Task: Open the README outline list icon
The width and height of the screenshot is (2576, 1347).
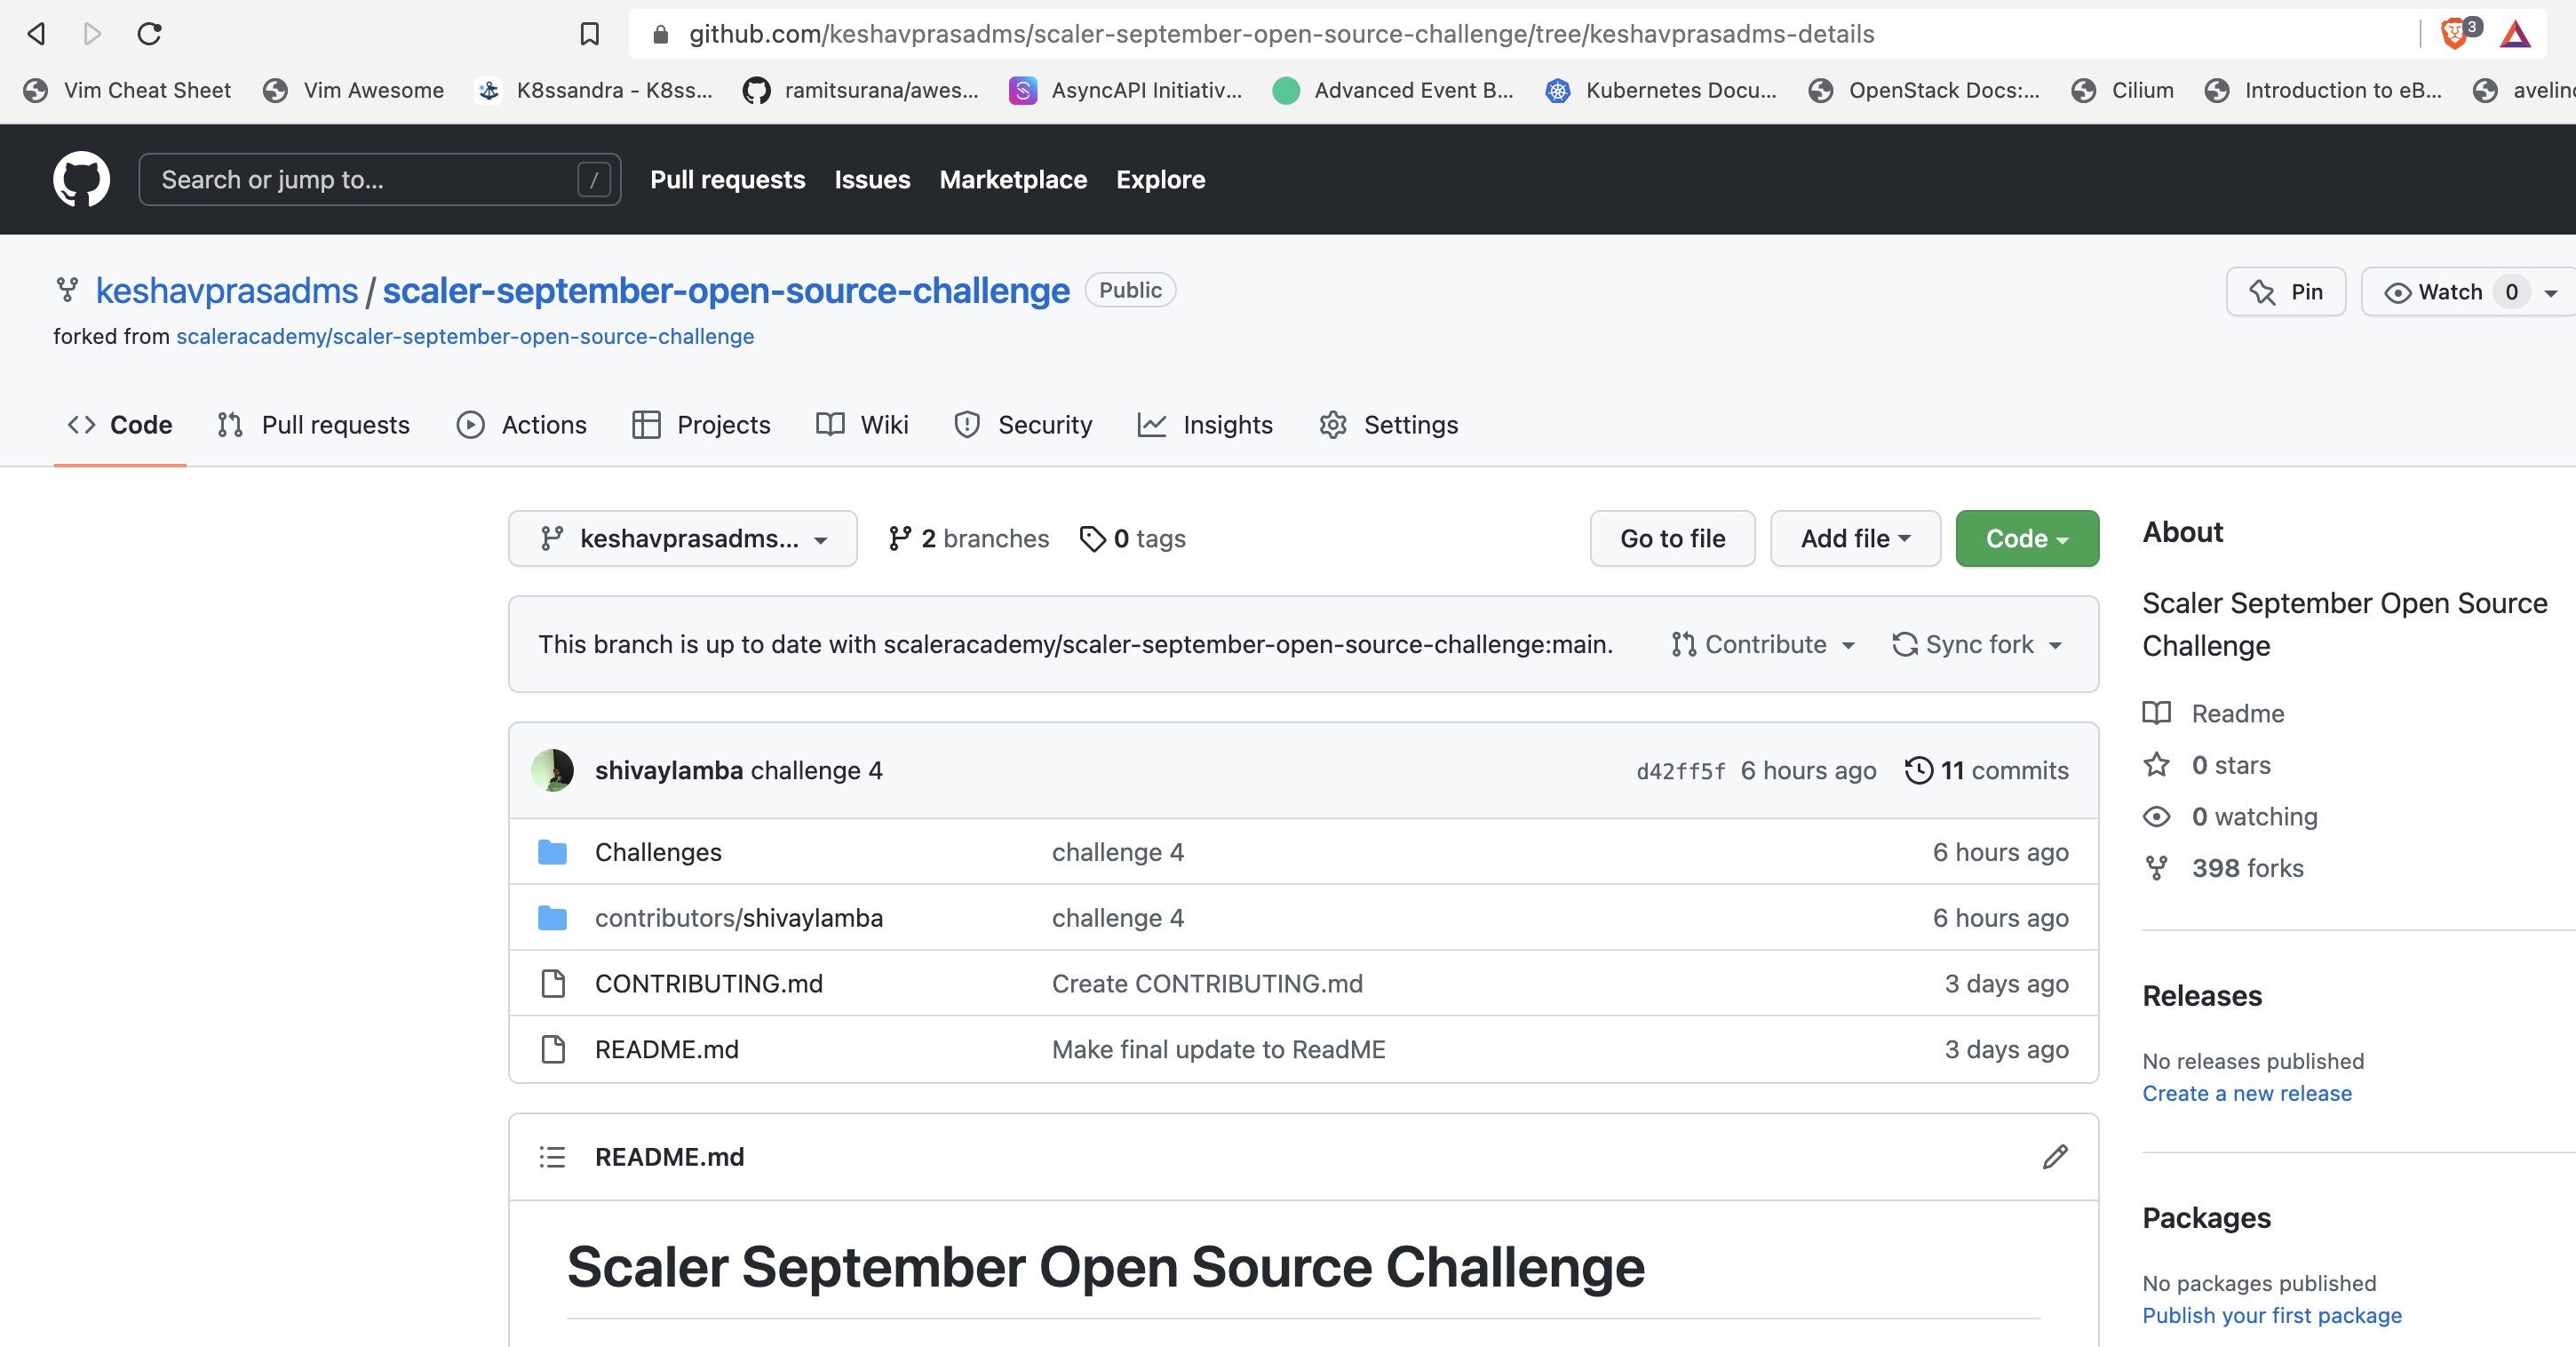Action: 552,1157
